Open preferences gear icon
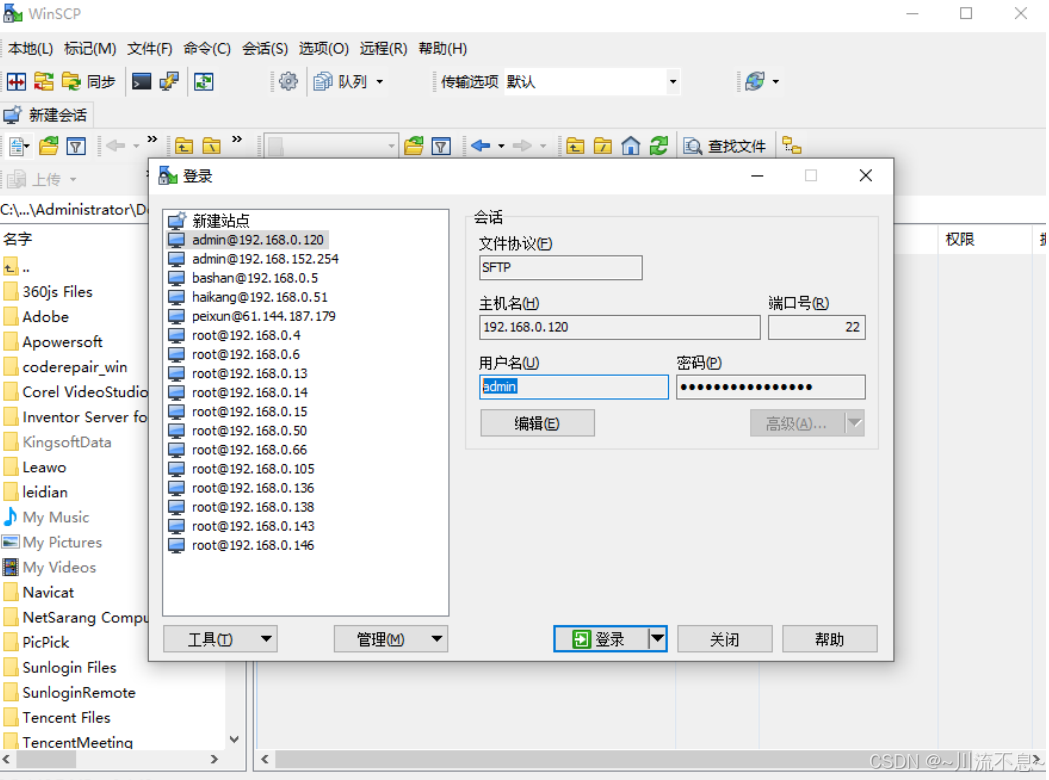 coord(288,82)
